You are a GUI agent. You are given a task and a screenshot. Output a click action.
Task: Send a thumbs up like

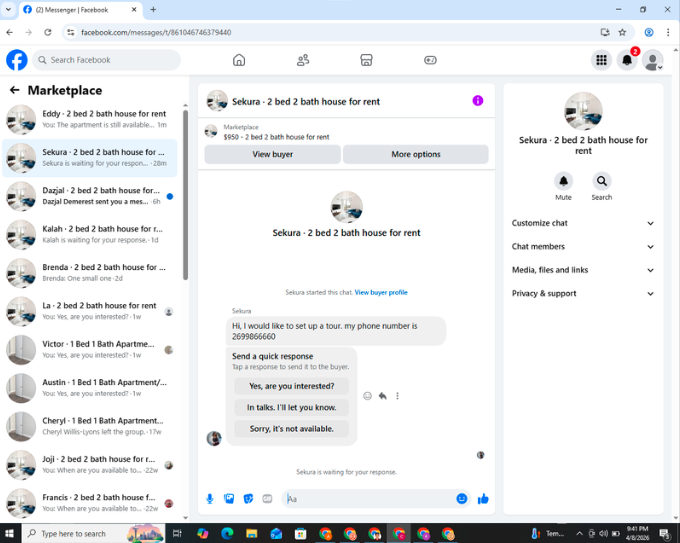483,499
